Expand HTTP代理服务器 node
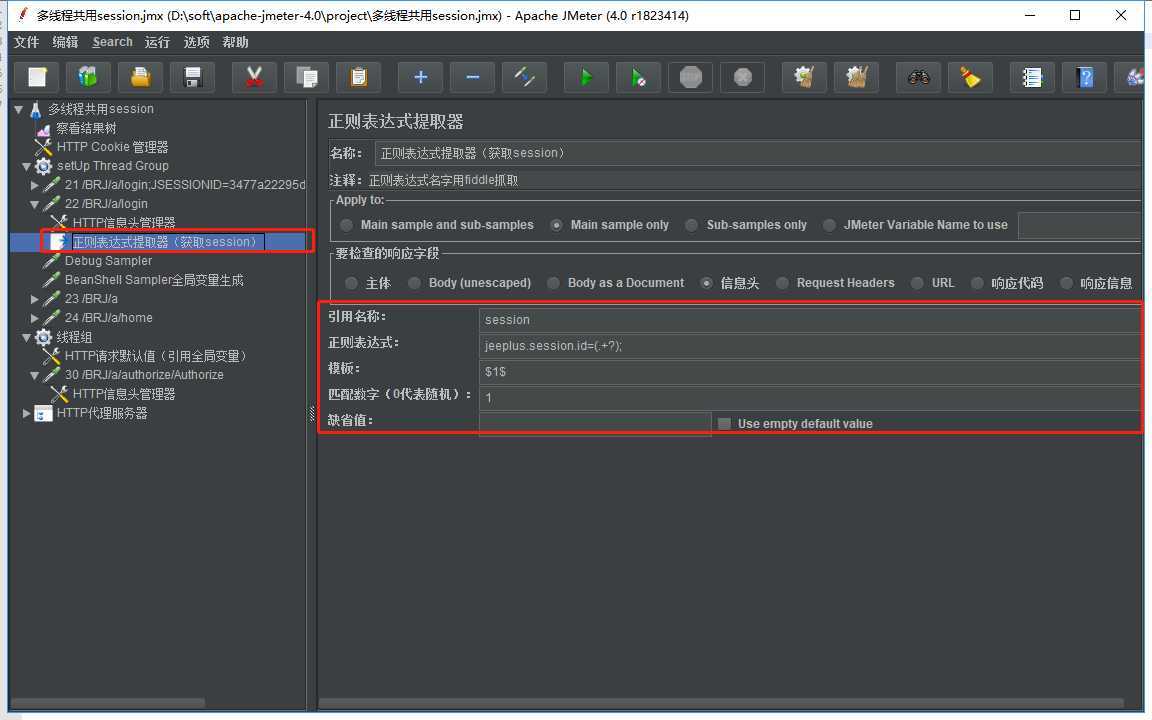The image size is (1152, 720). pyautogui.click(x=26, y=414)
